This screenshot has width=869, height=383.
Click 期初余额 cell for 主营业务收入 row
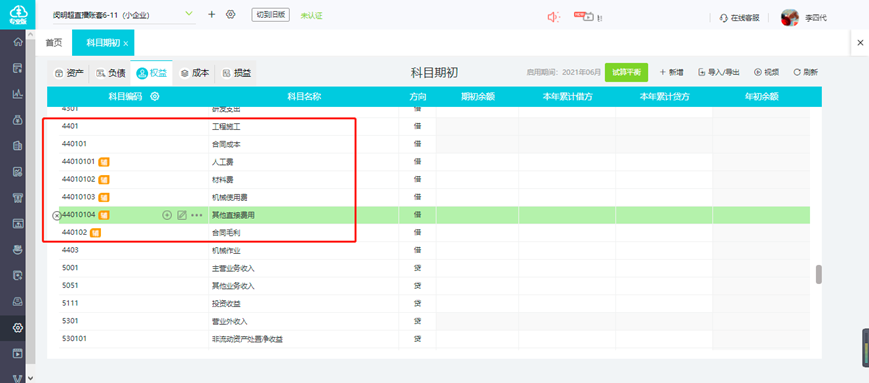[477, 268]
